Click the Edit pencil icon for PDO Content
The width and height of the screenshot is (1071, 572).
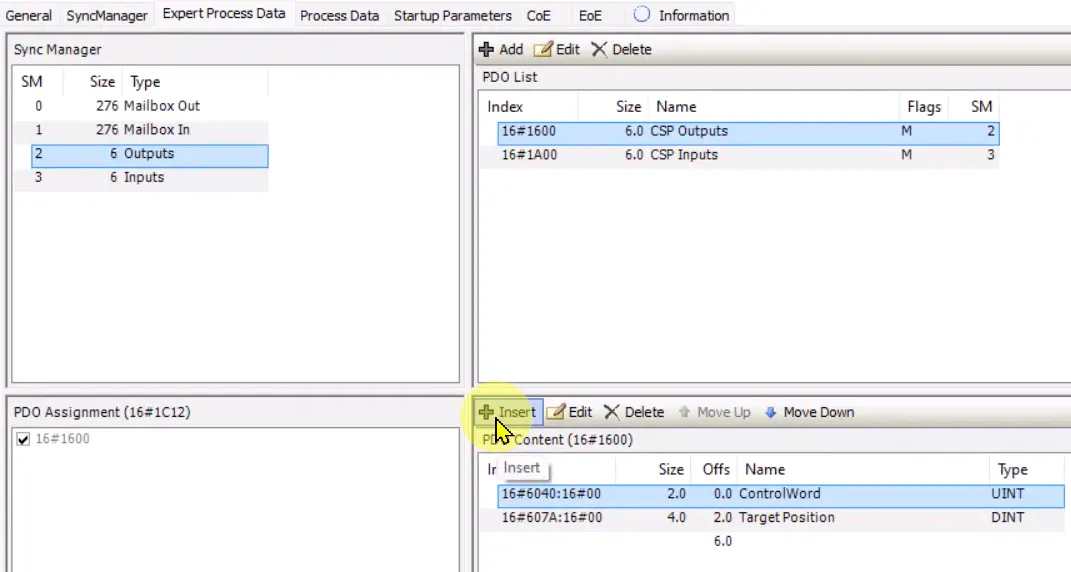pyautogui.click(x=556, y=412)
